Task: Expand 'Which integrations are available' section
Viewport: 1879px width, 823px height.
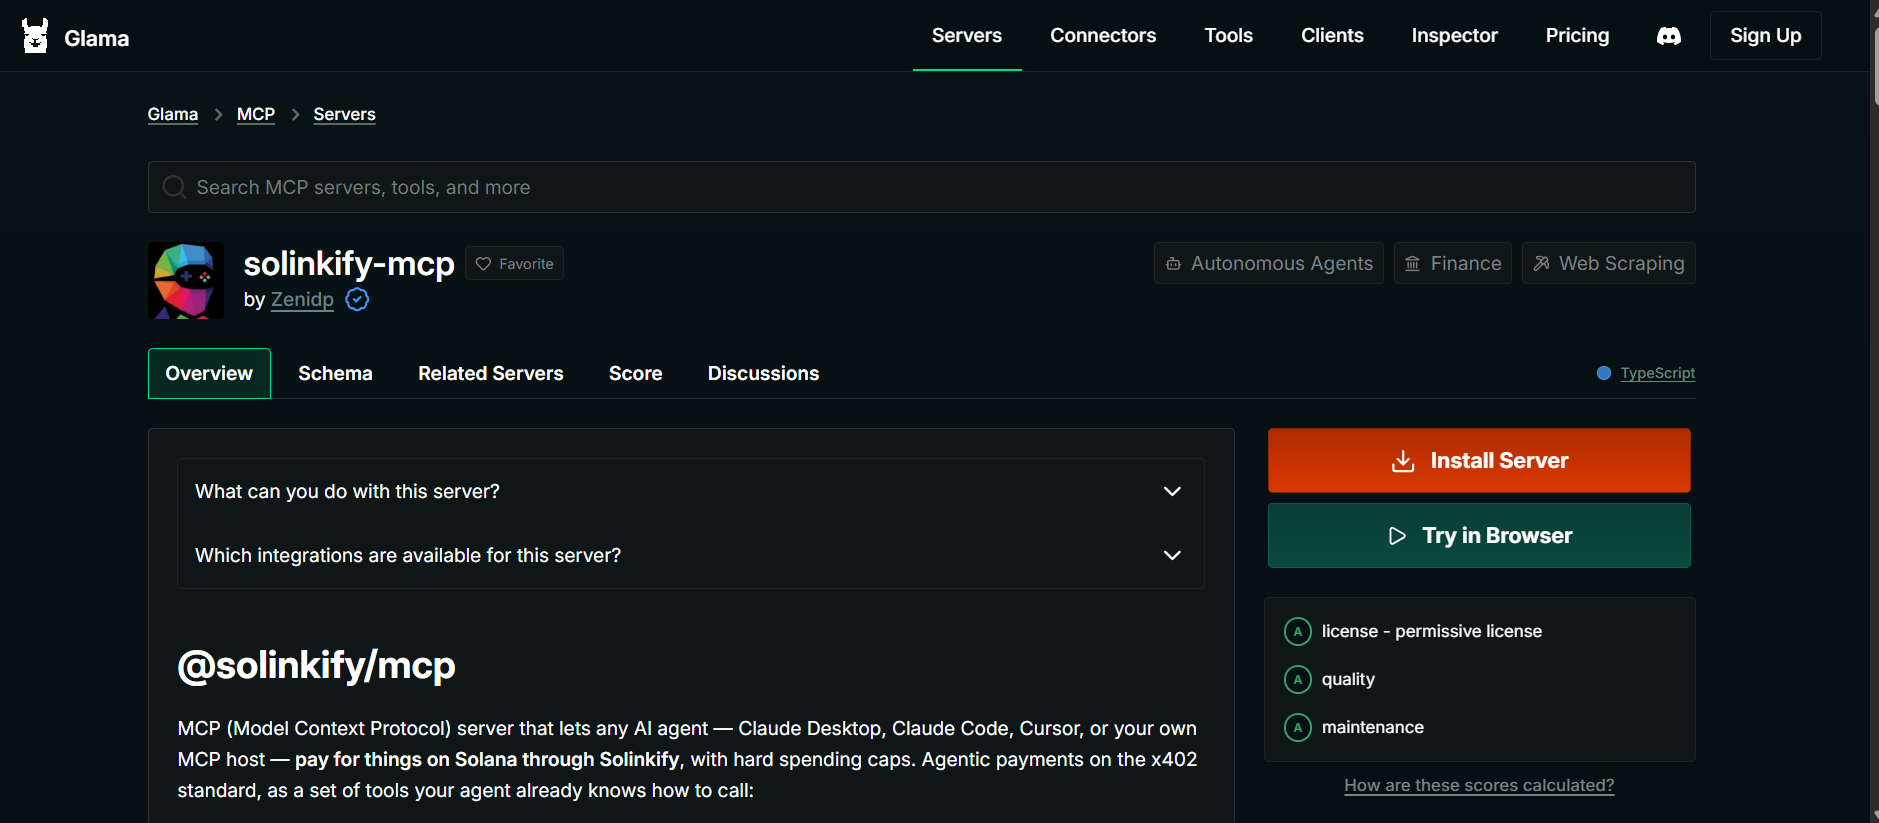Action: coord(690,555)
